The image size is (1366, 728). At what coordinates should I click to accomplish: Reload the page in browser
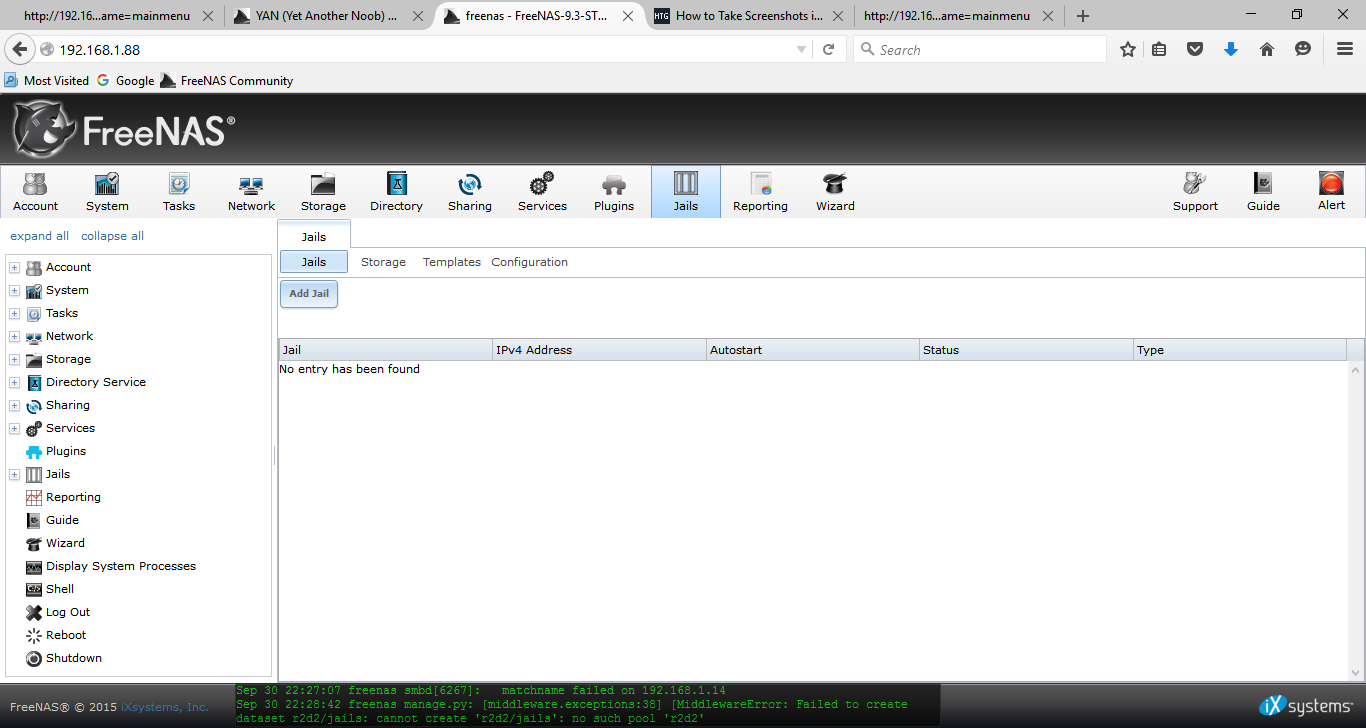[x=828, y=49]
